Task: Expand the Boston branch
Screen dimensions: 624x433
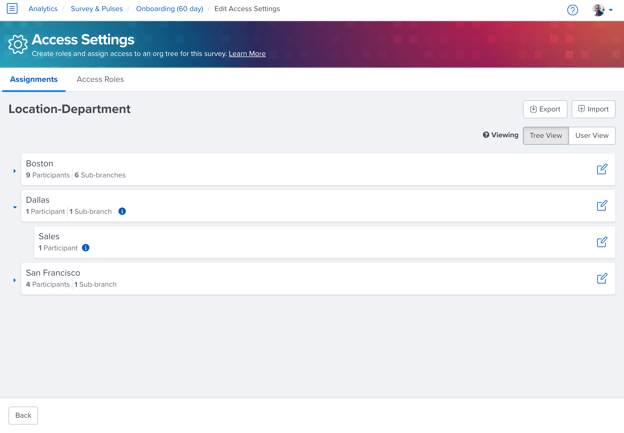Action: (14, 171)
